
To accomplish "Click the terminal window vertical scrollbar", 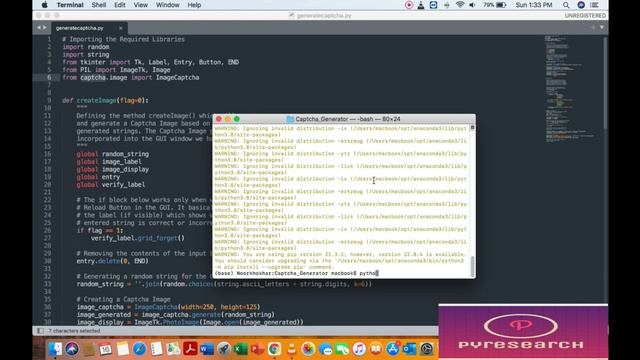I will [x=472, y=267].
